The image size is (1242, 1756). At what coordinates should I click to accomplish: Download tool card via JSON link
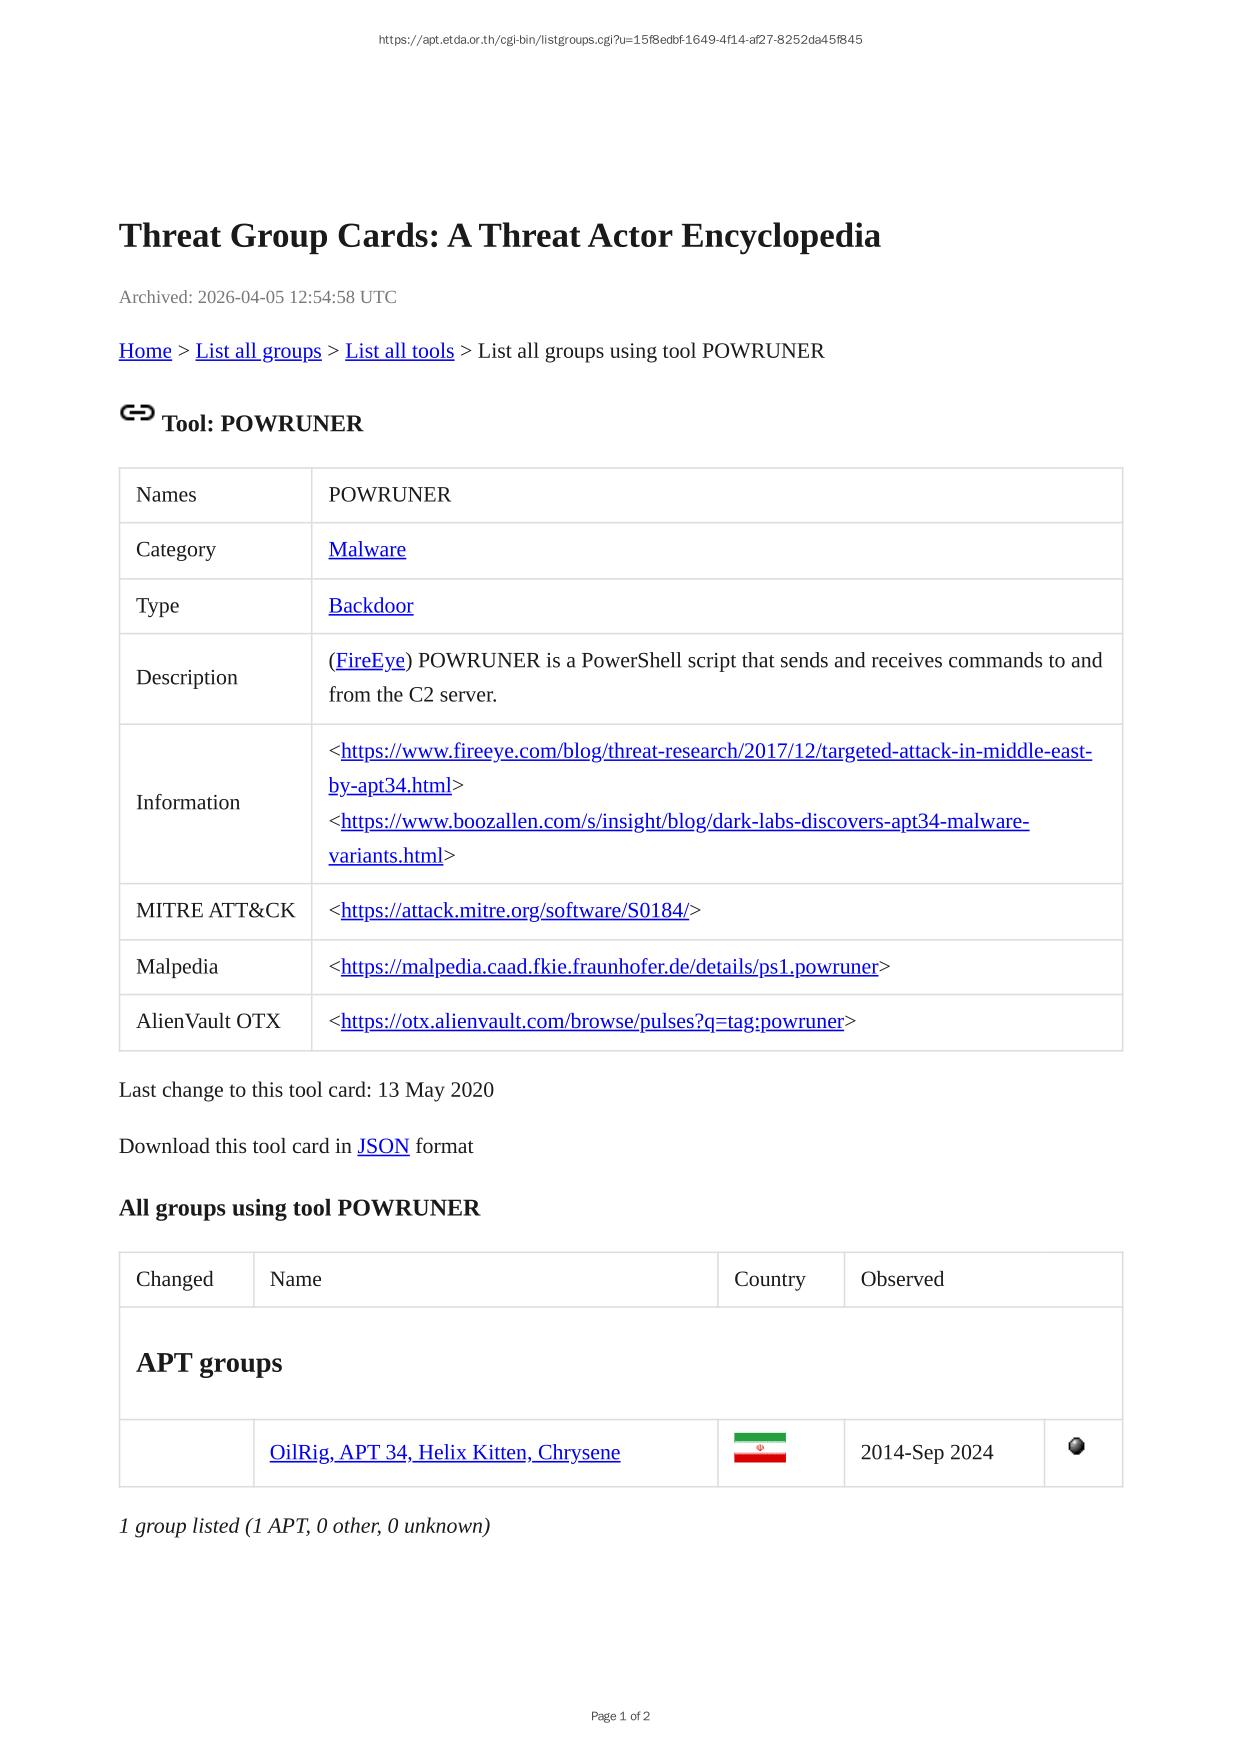click(x=383, y=1147)
